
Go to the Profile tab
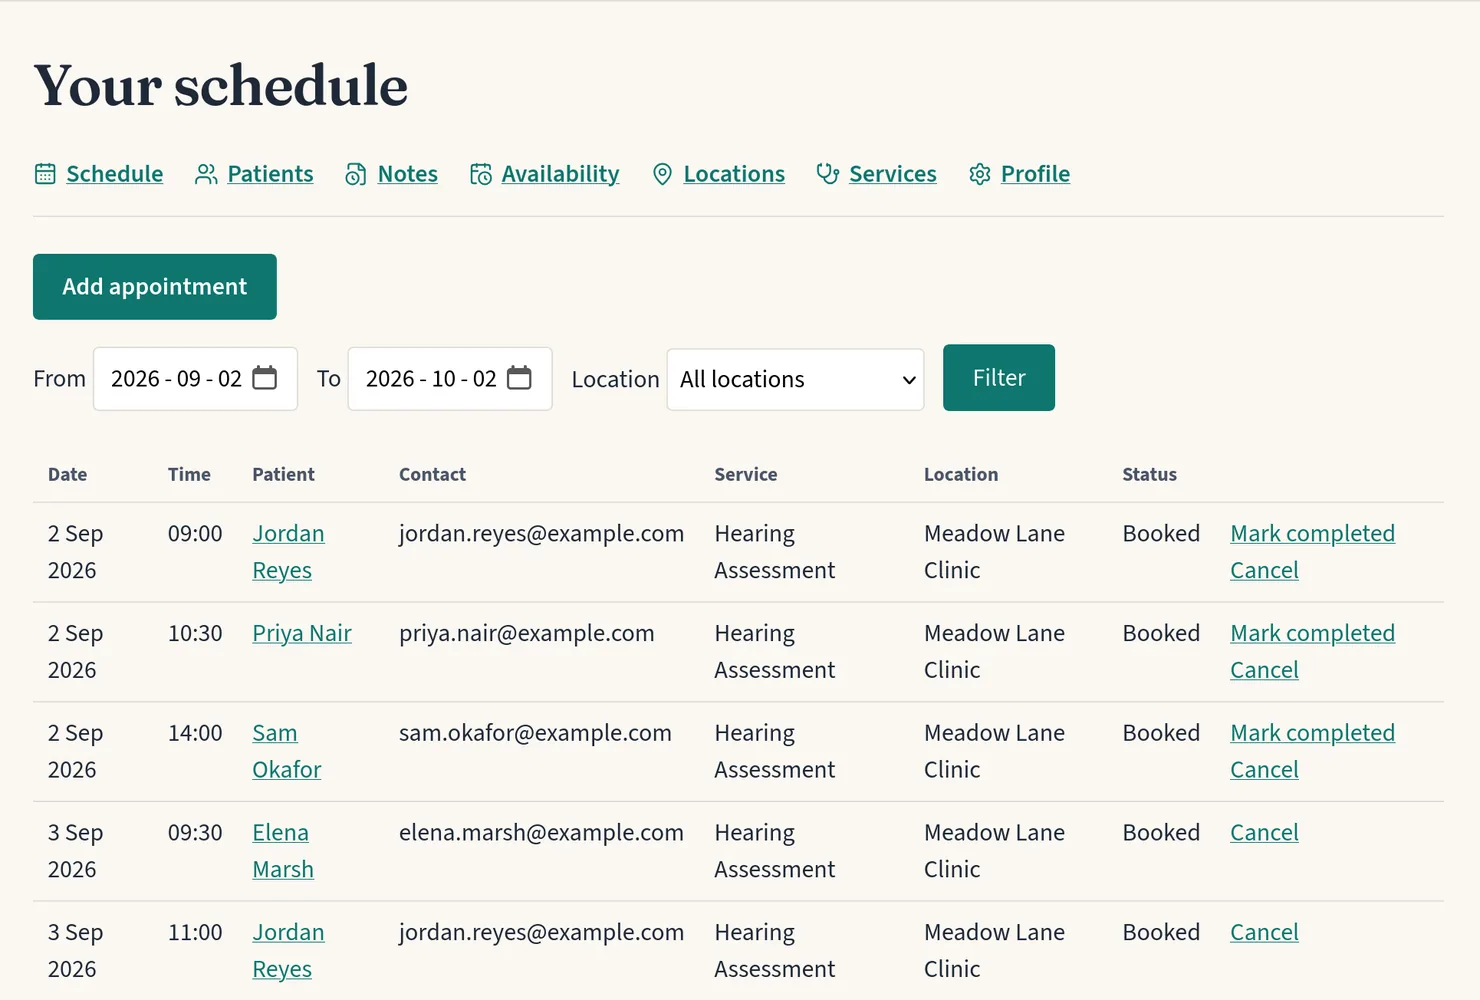click(x=1035, y=174)
